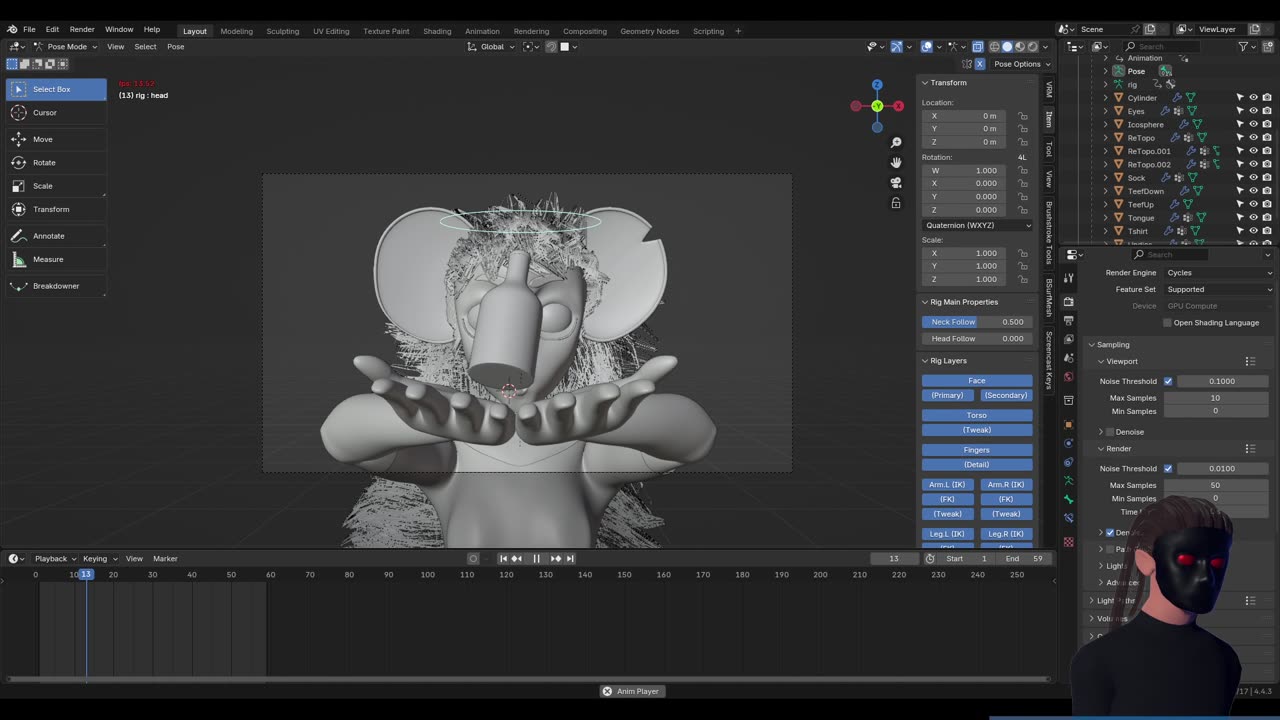Switch to the Sculpting workspace tab

tap(282, 31)
